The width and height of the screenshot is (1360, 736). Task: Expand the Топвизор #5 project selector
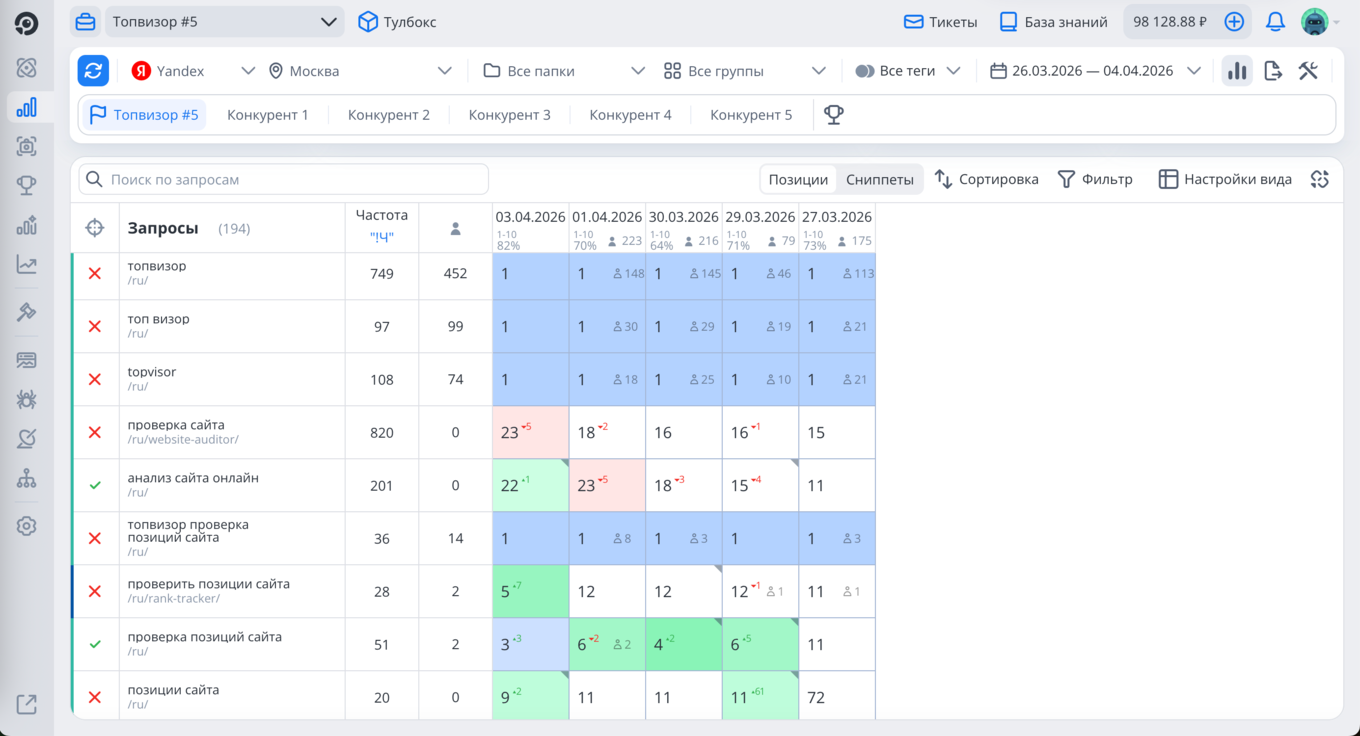[224, 22]
